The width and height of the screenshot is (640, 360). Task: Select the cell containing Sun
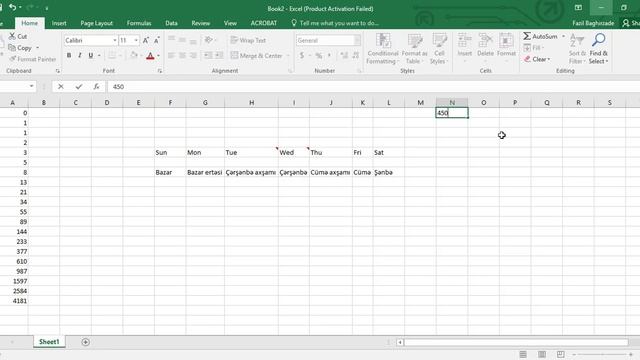[170, 153]
